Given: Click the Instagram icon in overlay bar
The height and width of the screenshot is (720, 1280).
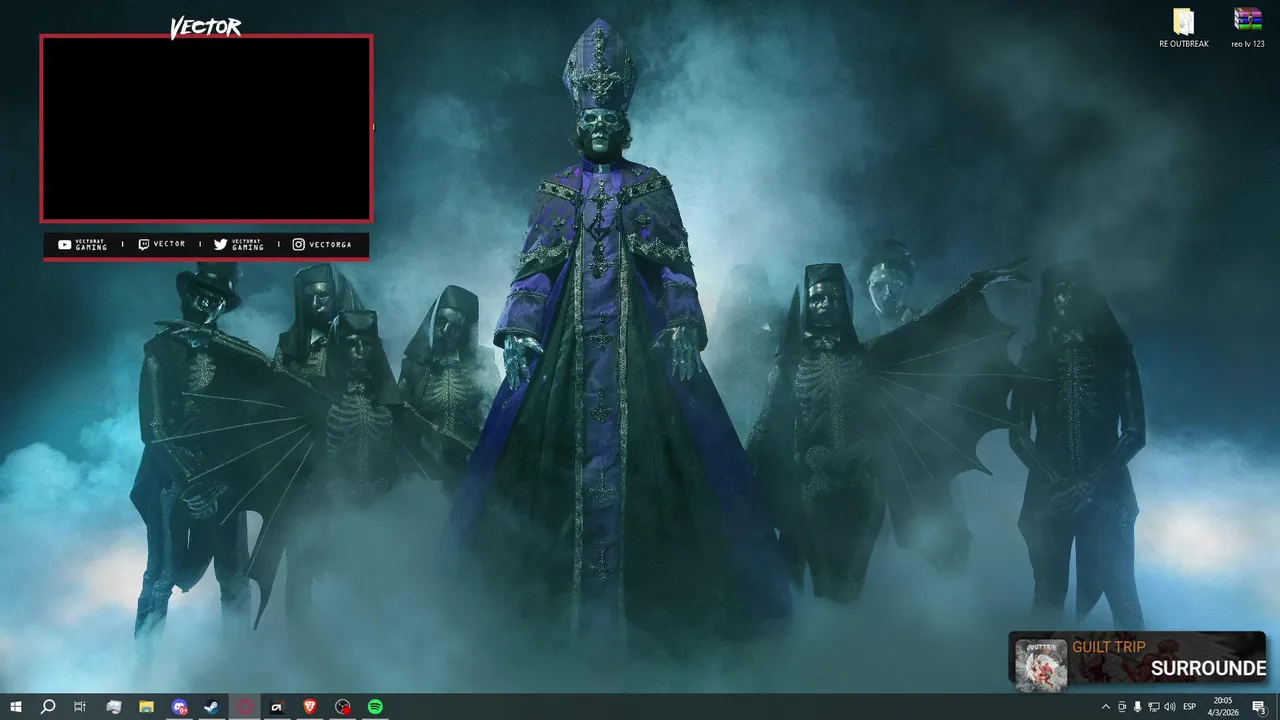Looking at the screenshot, I should point(298,244).
